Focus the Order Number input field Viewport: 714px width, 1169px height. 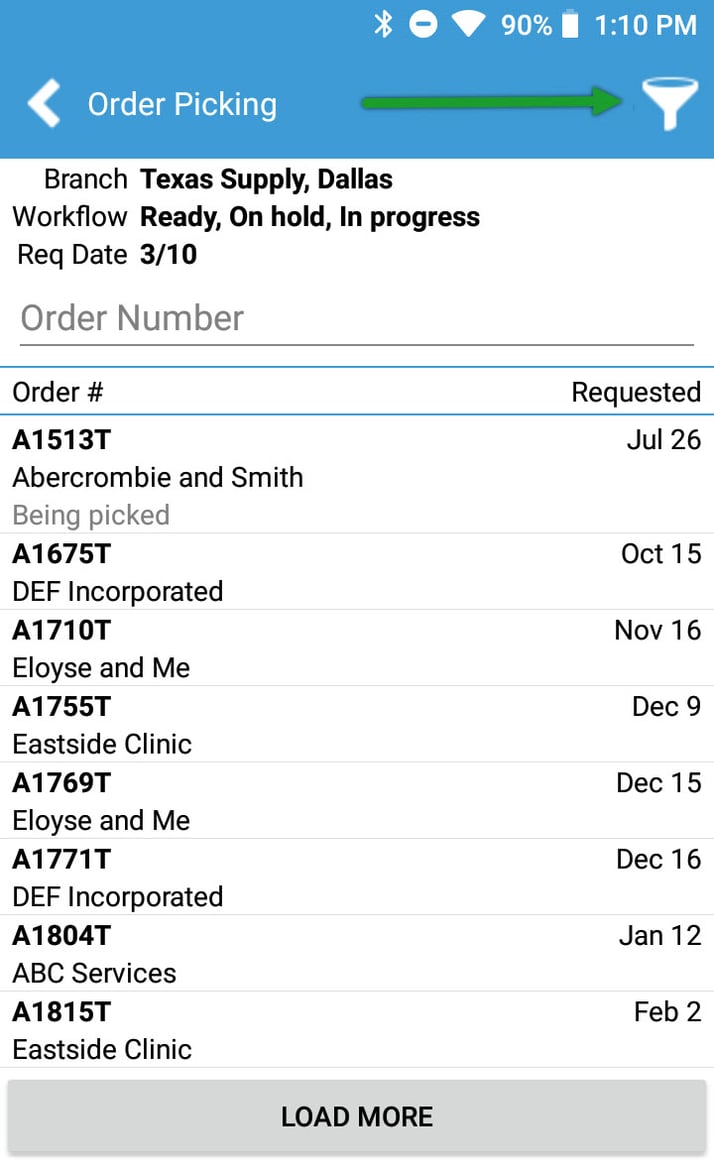356,319
